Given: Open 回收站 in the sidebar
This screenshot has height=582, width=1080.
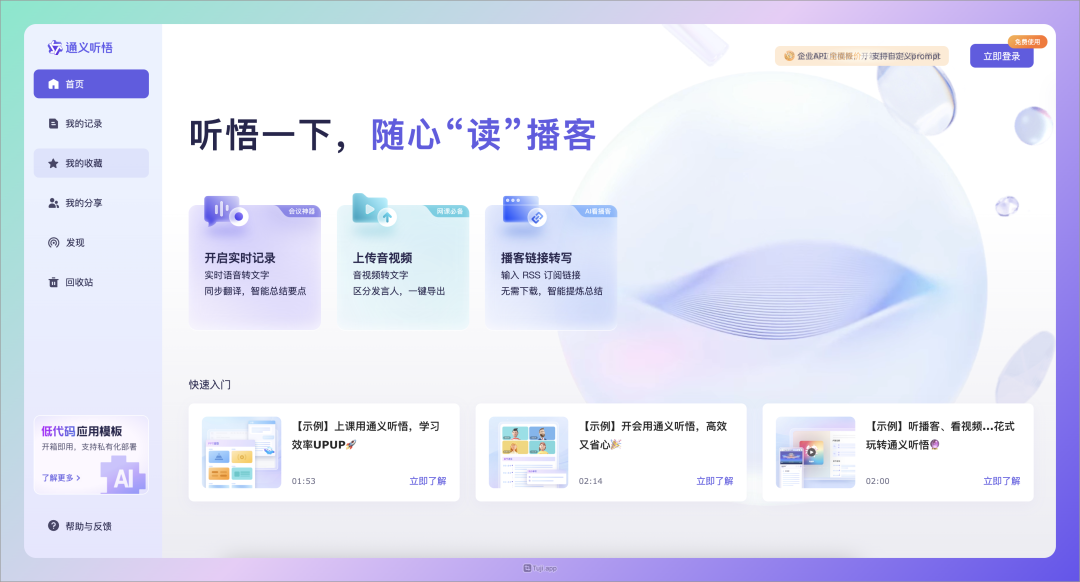Looking at the screenshot, I should (x=91, y=282).
